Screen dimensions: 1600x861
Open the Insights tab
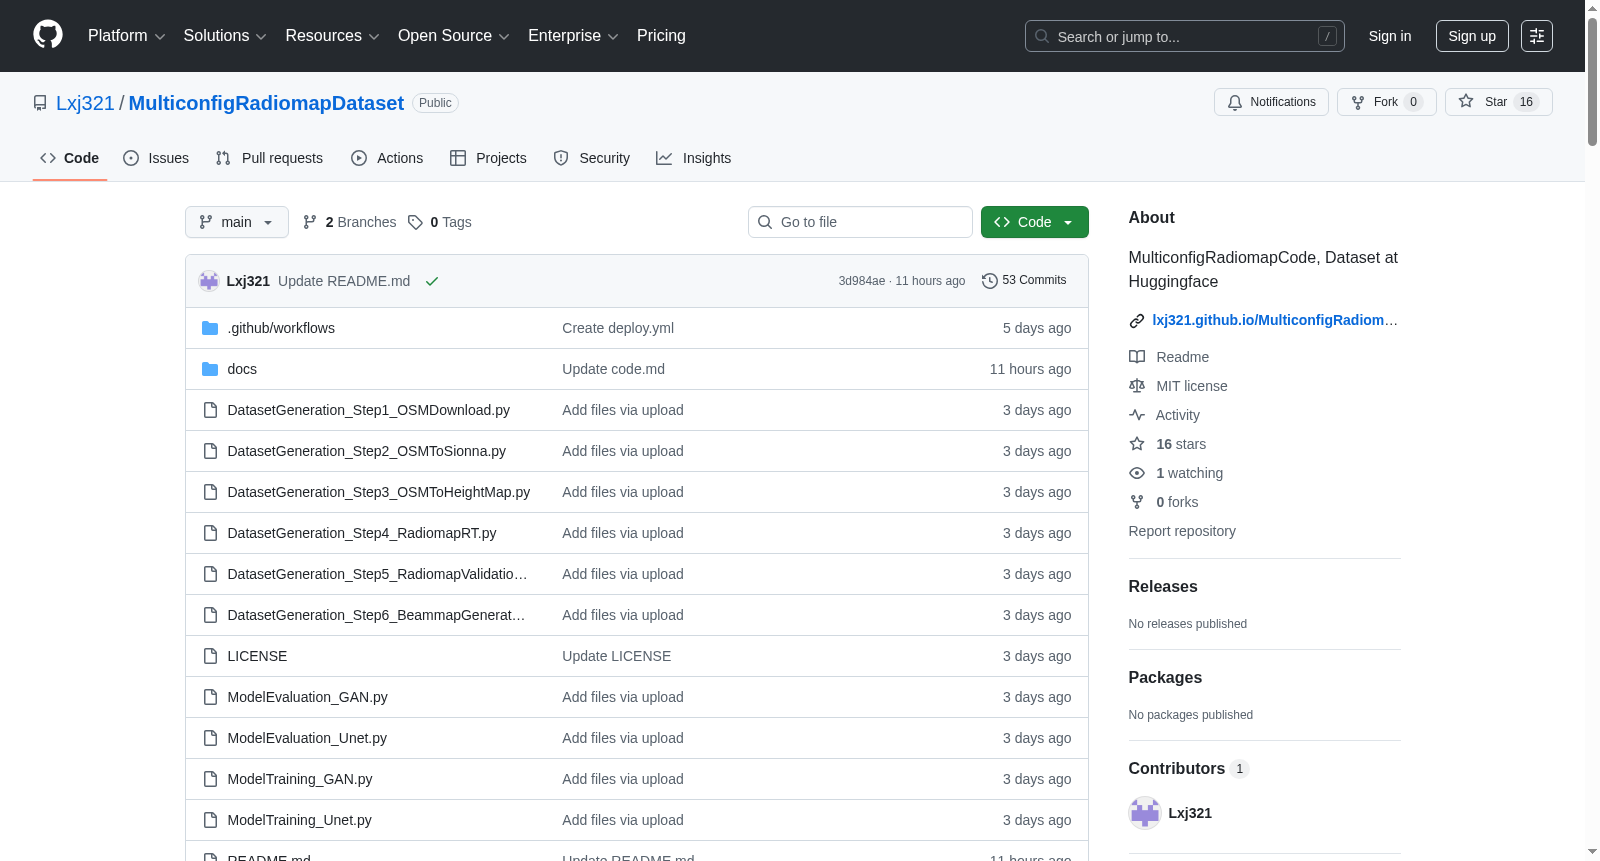(x=693, y=158)
